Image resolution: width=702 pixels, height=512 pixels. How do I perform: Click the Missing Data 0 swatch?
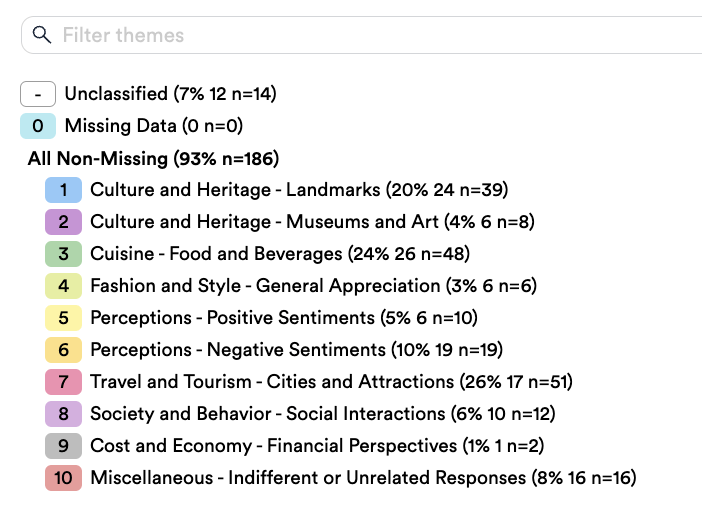tap(38, 126)
